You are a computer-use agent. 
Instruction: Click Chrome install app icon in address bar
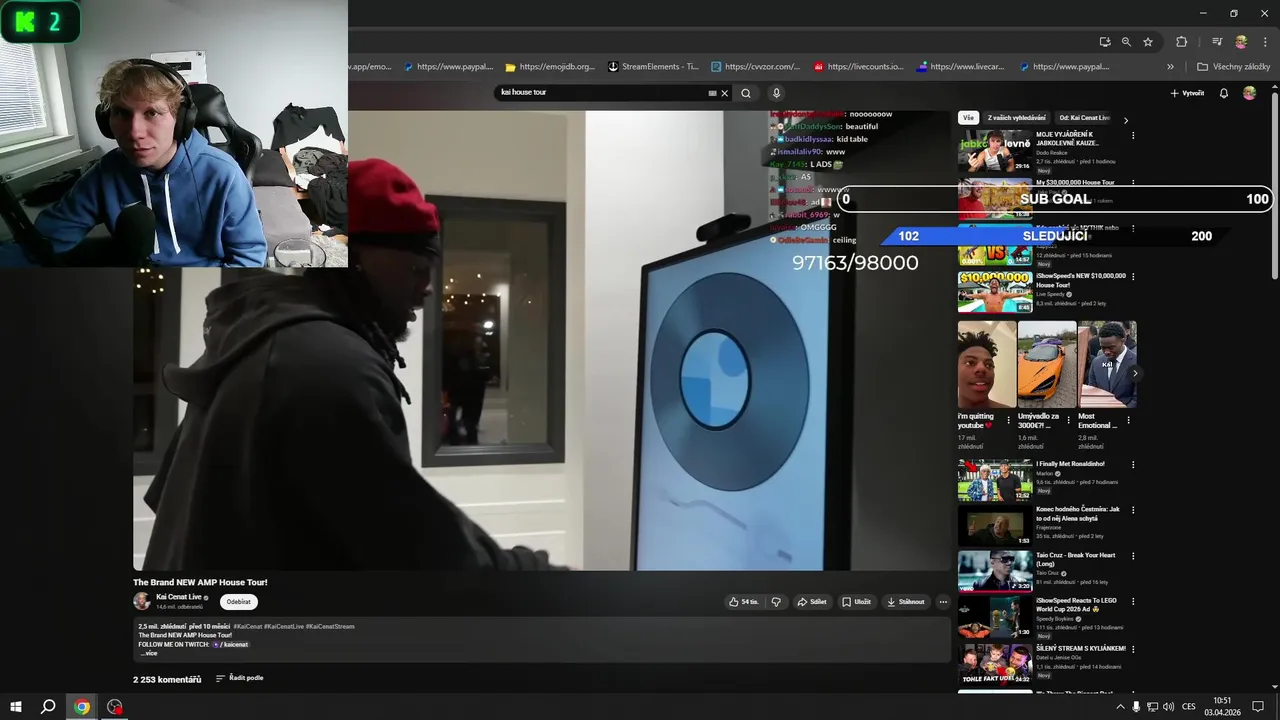click(1105, 42)
